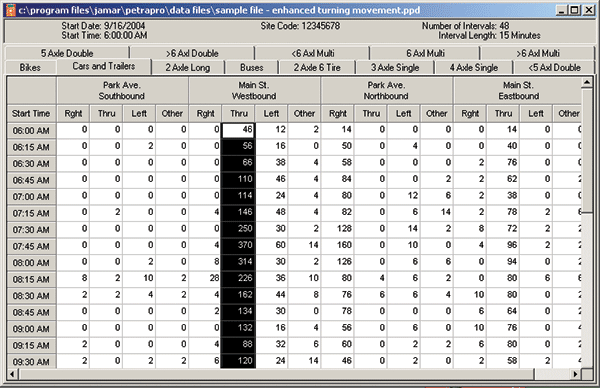Image resolution: width=600 pixels, height=388 pixels.
Task: Click the Site Code 12345678 label
Action: point(300,26)
